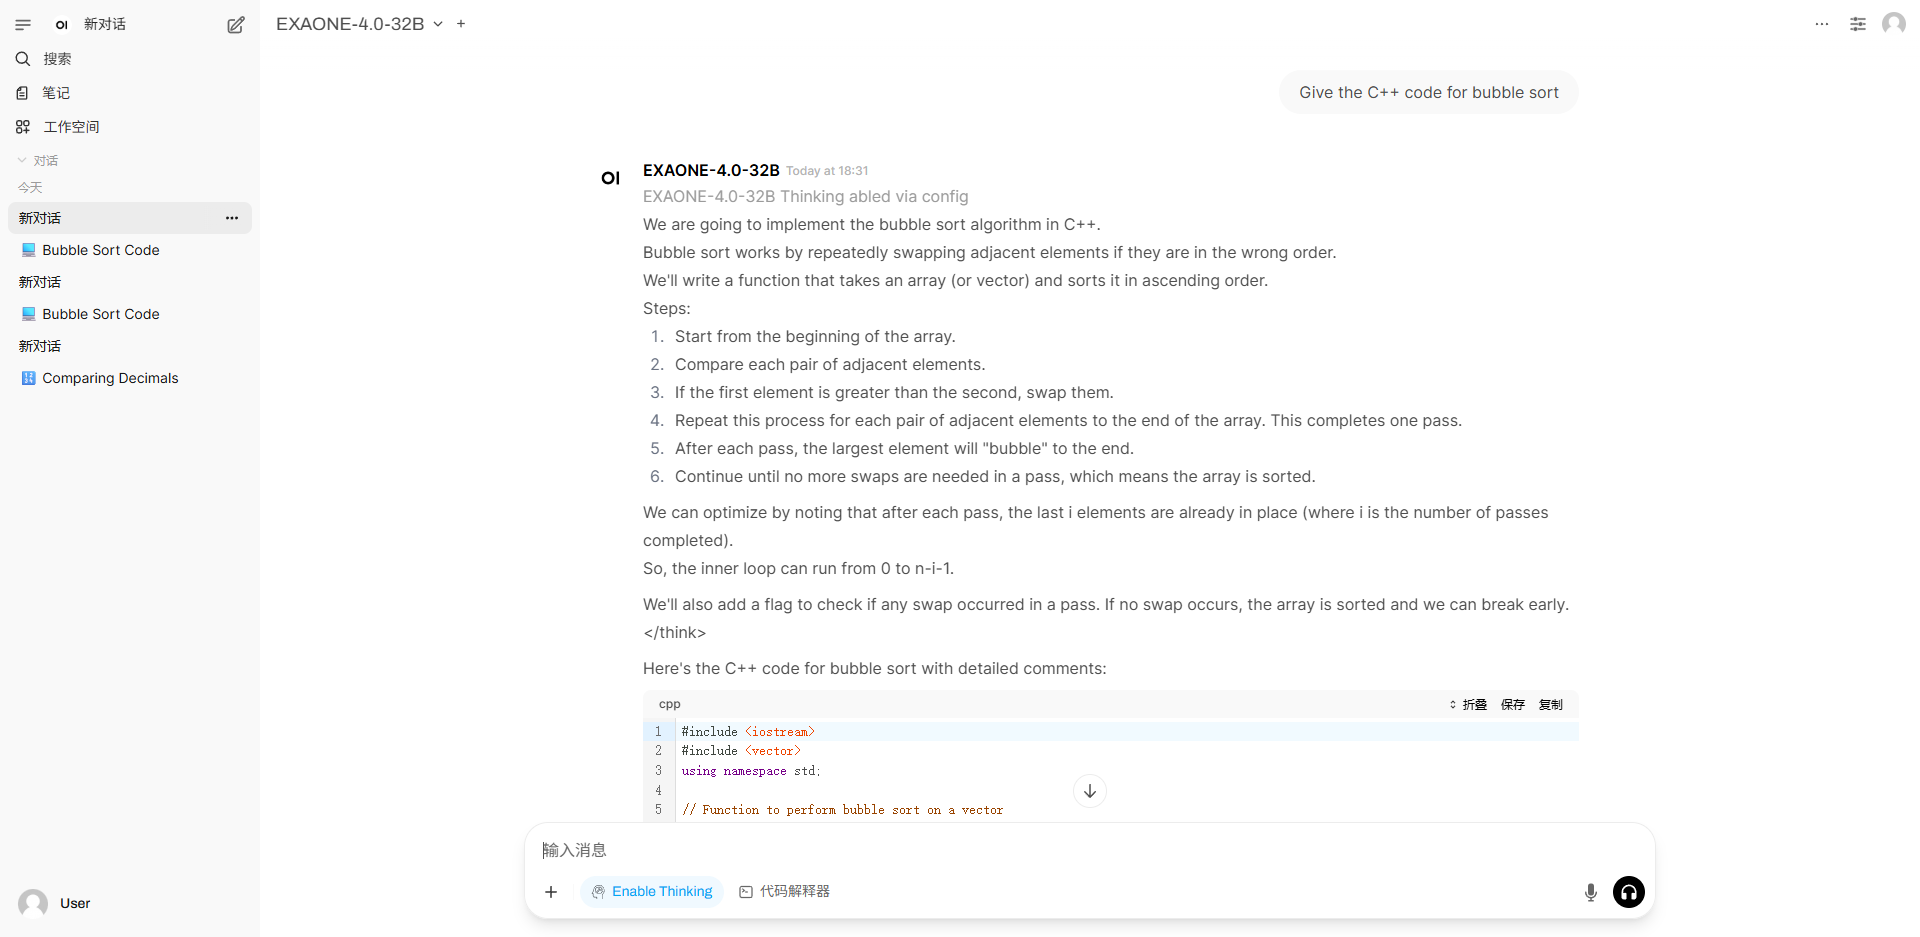Add another model with the plus icon

(461, 24)
